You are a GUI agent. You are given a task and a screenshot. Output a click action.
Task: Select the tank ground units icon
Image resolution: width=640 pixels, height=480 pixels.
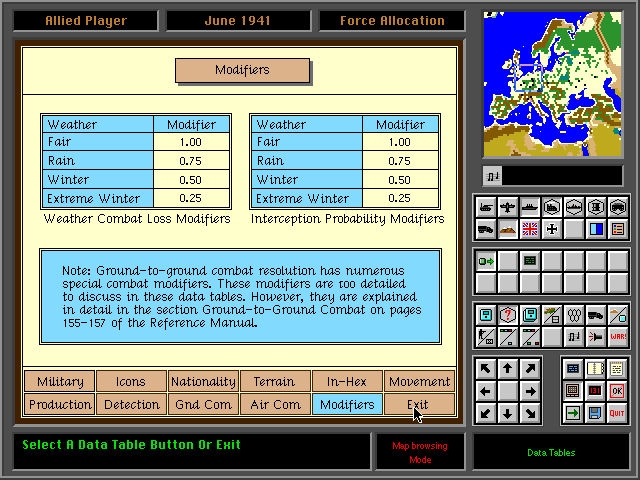click(485, 207)
